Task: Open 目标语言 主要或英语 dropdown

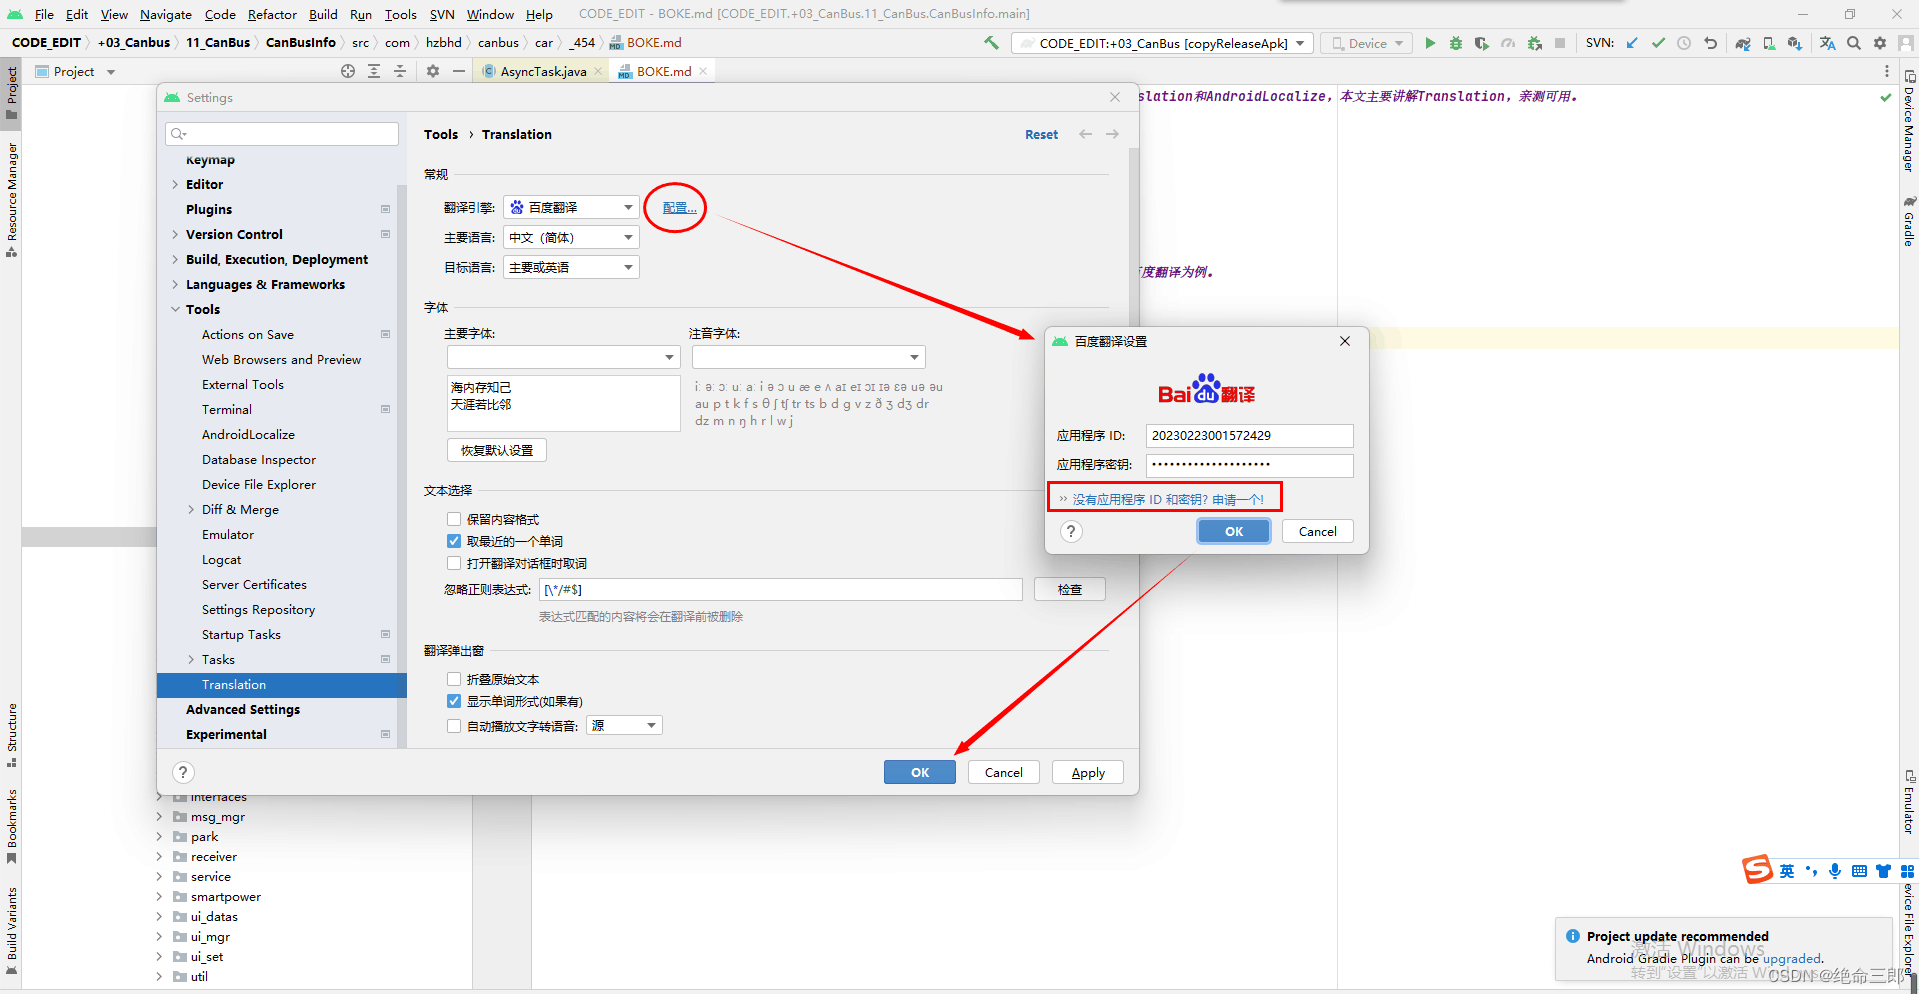Action: pos(571,267)
